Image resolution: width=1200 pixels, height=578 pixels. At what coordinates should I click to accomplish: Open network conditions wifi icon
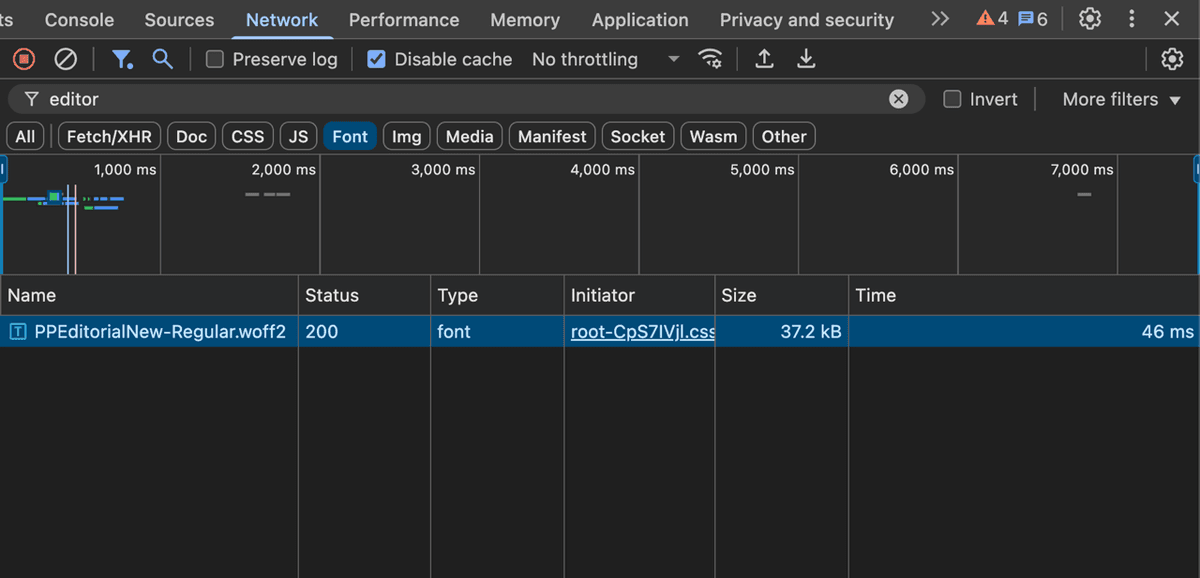711,60
